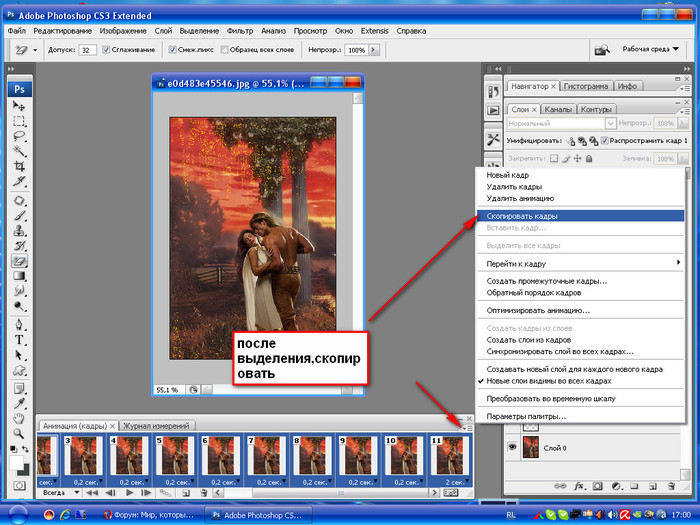Duplicate selected frames in Animation panel
700x525 pixels.
click(x=186, y=493)
